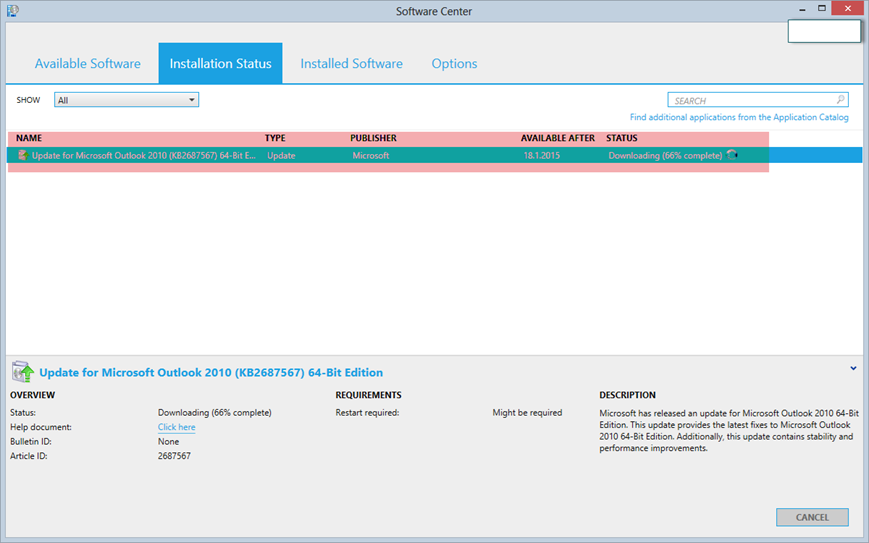This screenshot has height=543, width=869.
Task: Sort by the AVAILABLE AFTER column header
Action: 558,138
